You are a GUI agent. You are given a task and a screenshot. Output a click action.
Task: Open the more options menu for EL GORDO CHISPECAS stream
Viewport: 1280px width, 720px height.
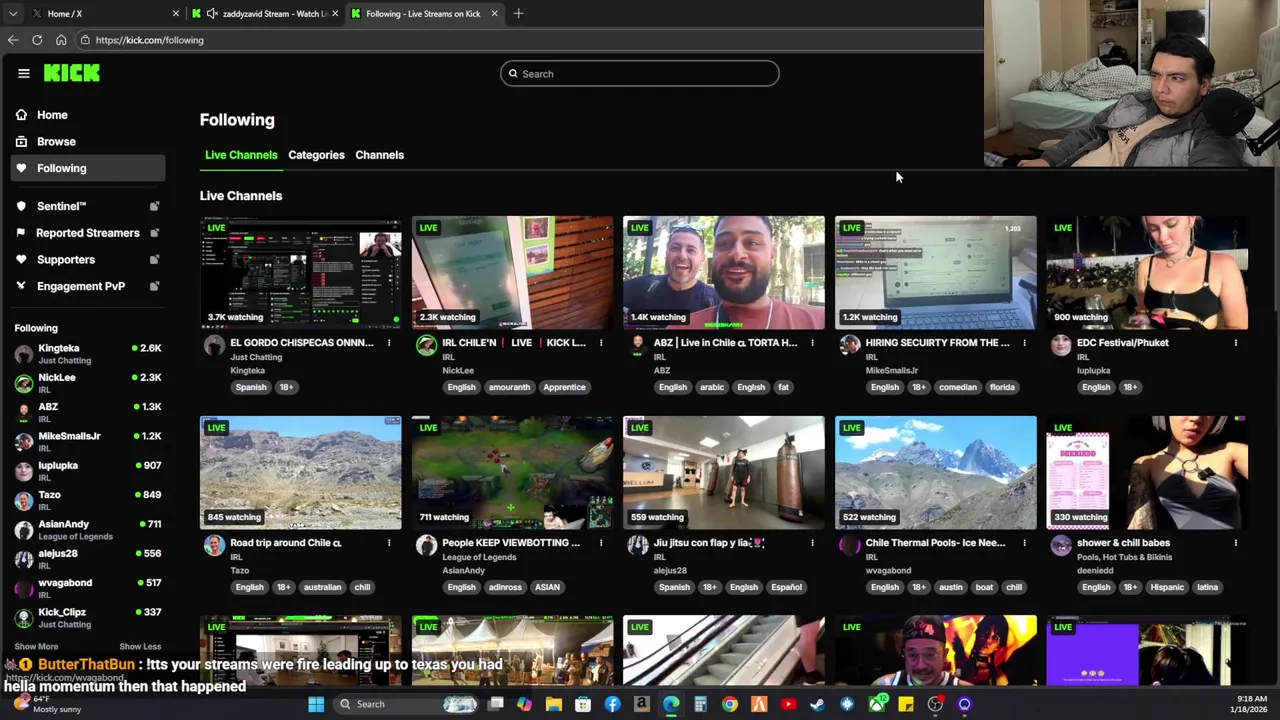pyautogui.click(x=389, y=343)
